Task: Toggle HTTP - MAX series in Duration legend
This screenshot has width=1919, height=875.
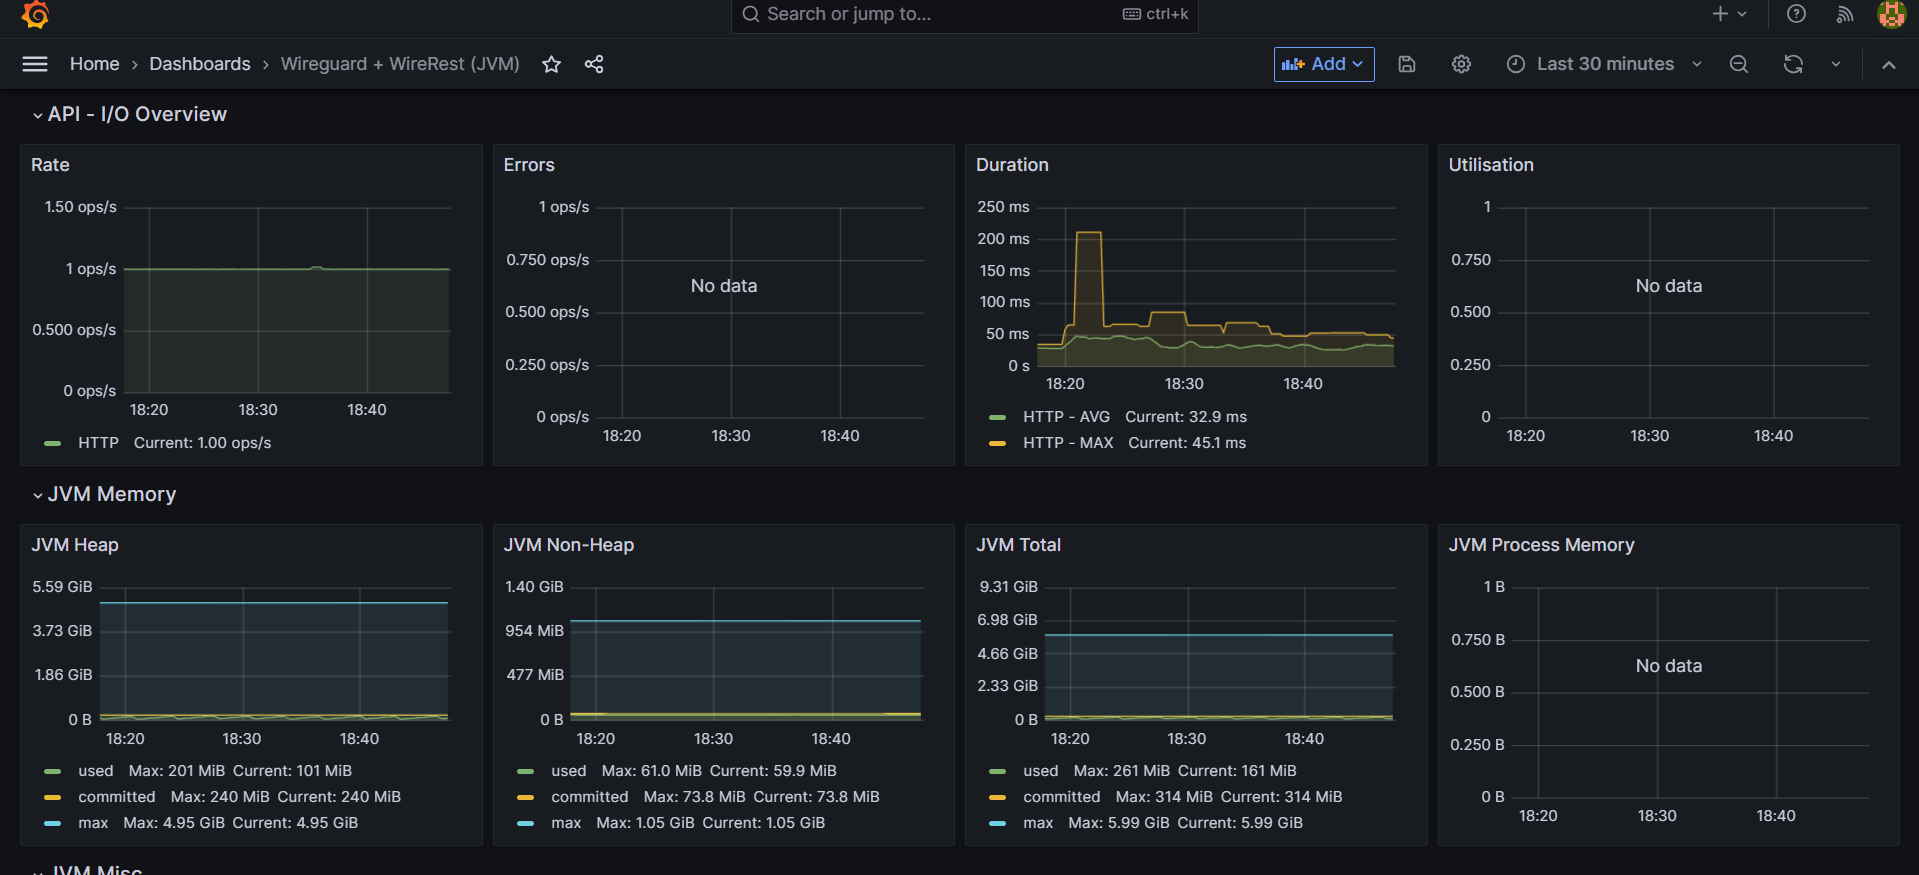Action: coord(1068,443)
